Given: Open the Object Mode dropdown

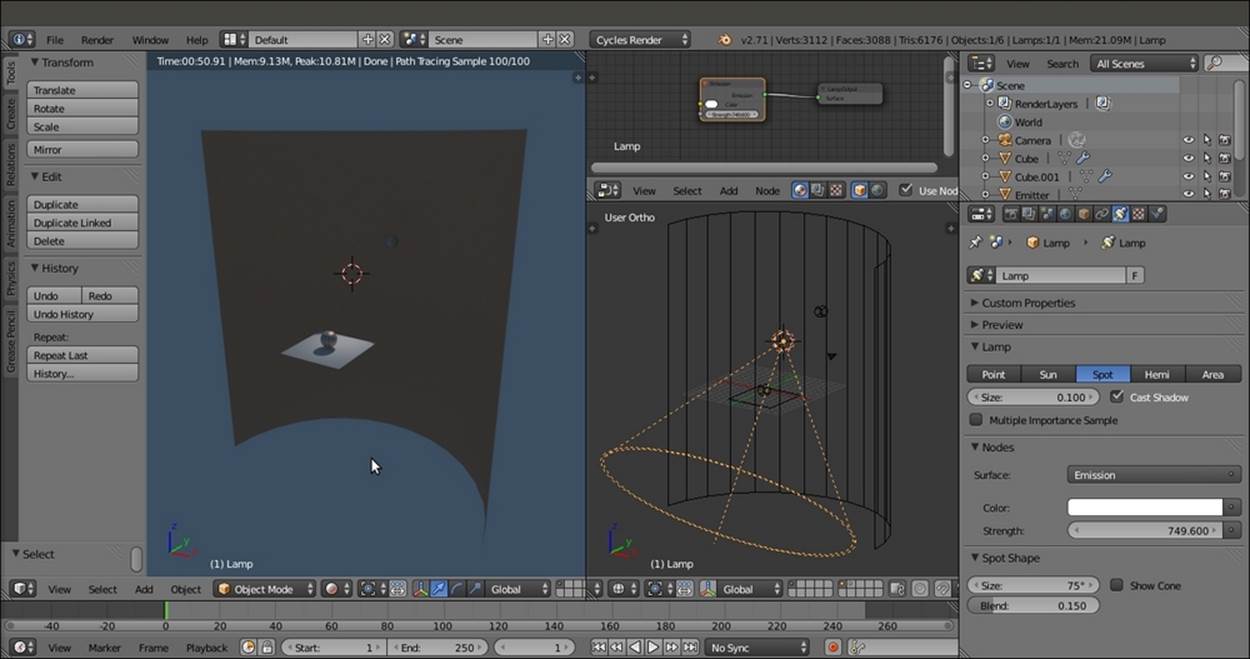Looking at the screenshot, I should [x=264, y=589].
